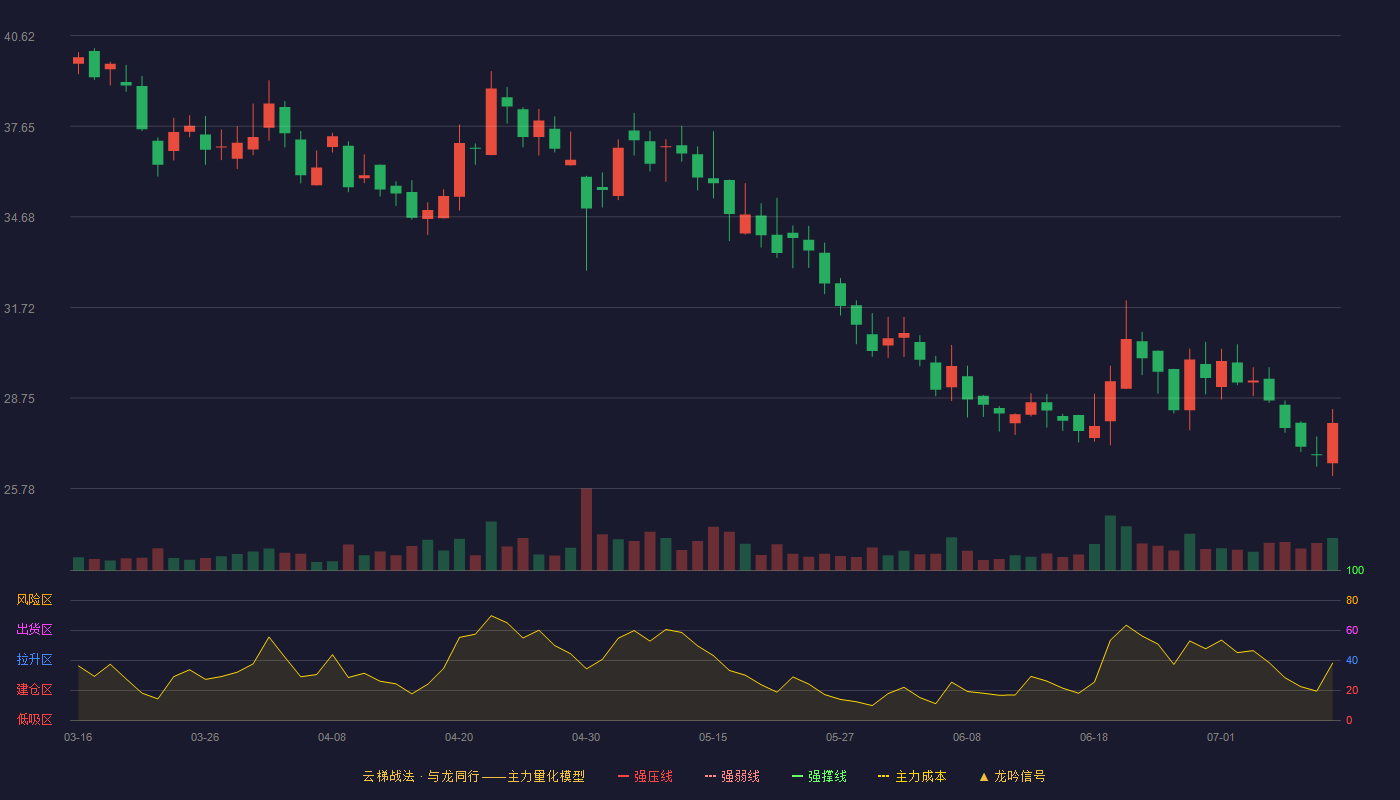Screen dimensions: 1400x800
Task: Click the red 20 indicator scale label
Action: click(1352, 690)
